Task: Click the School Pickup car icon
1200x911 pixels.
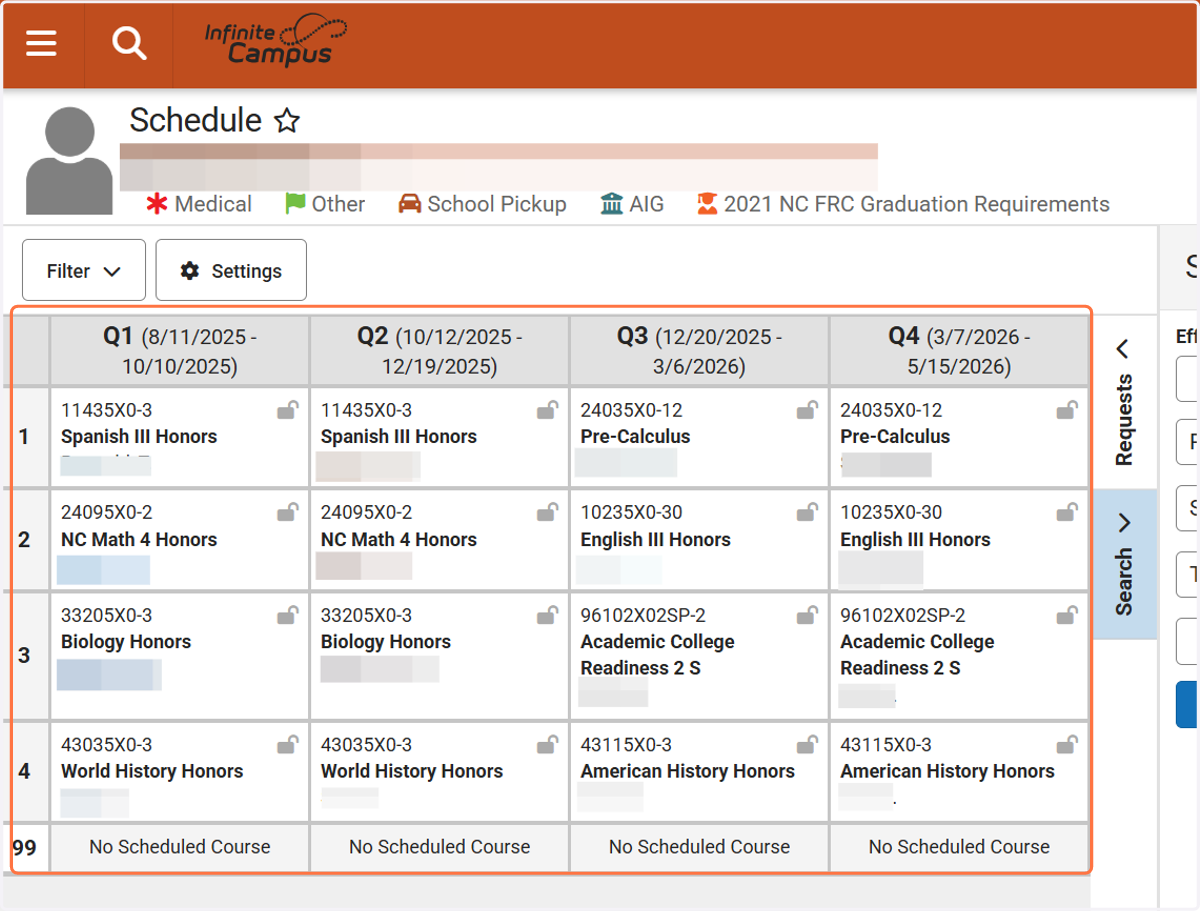Action: [x=410, y=204]
